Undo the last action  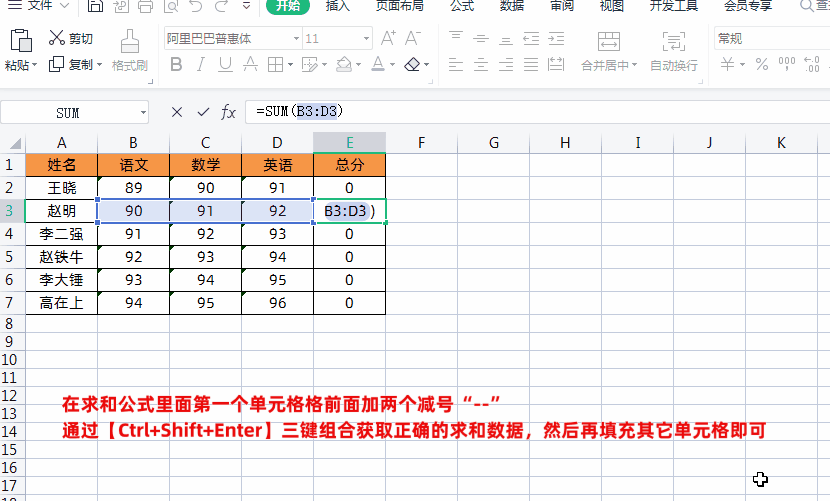[x=196, y=5]
